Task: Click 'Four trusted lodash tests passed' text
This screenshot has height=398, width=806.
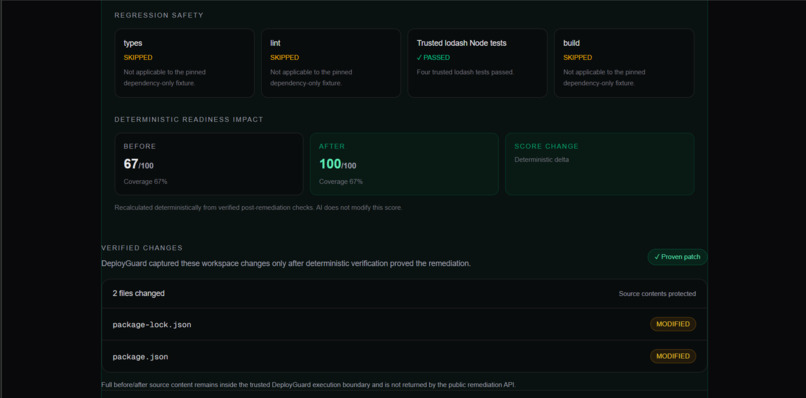Action: click(465, 72)
